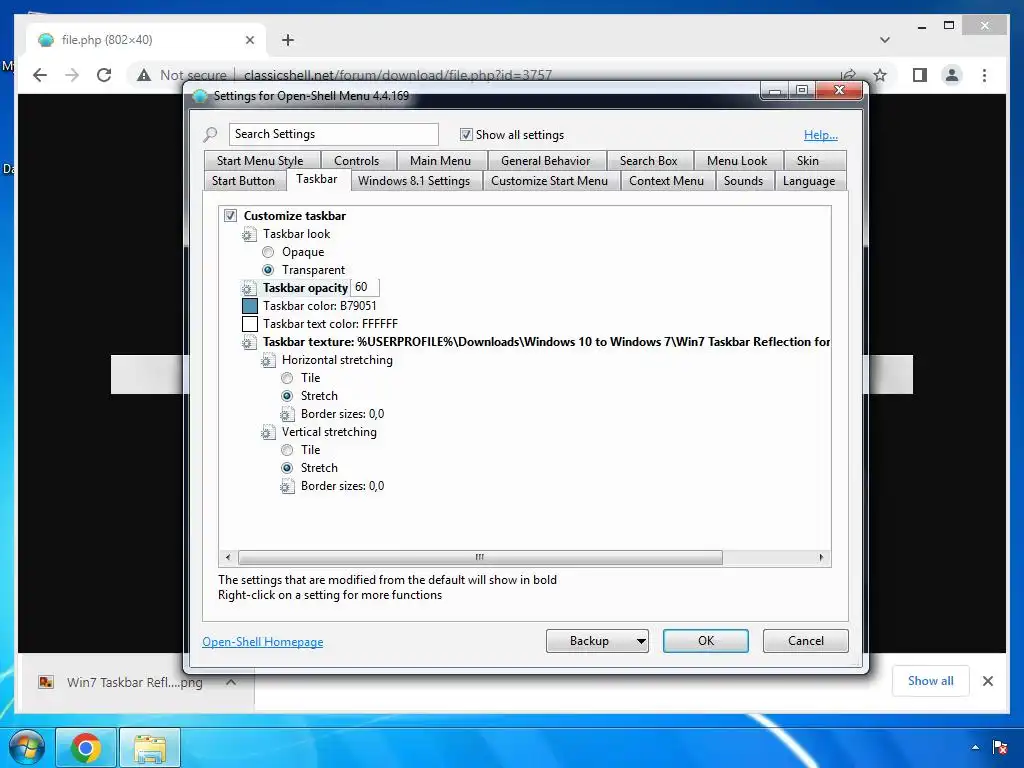Viewport: 1024px width, 768px height.
Task: Click the gear icon beside Horizontal stretching
Action: coord(268,360)
